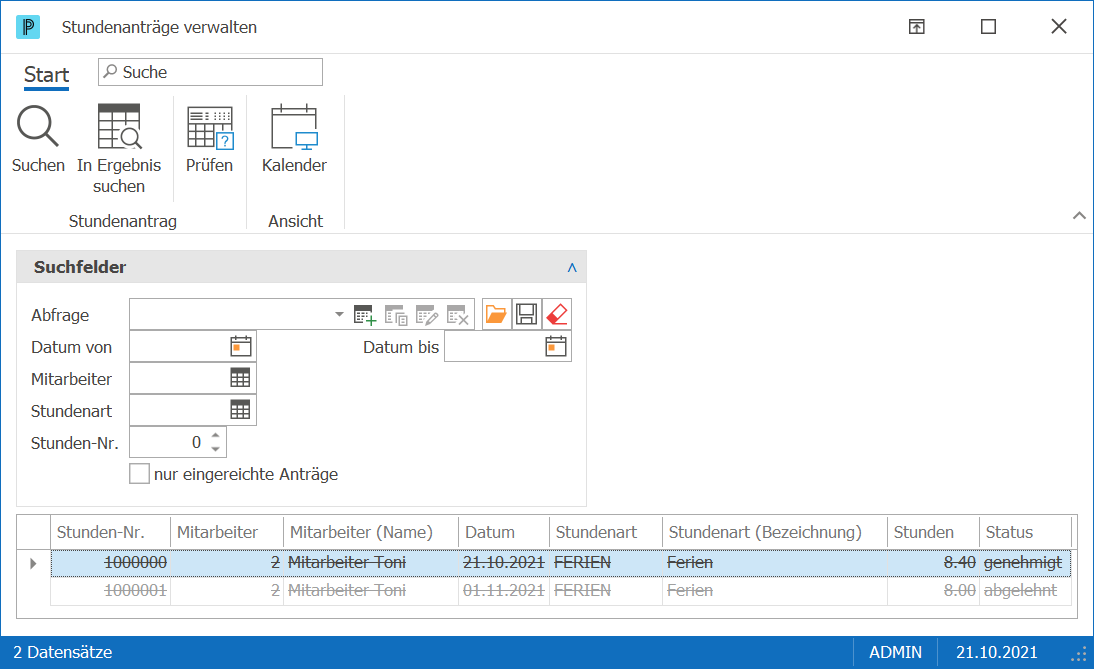The image size is (1094, 669).
Task: Click In Ergebnis suchen icon
Action: tap(119, 126)
